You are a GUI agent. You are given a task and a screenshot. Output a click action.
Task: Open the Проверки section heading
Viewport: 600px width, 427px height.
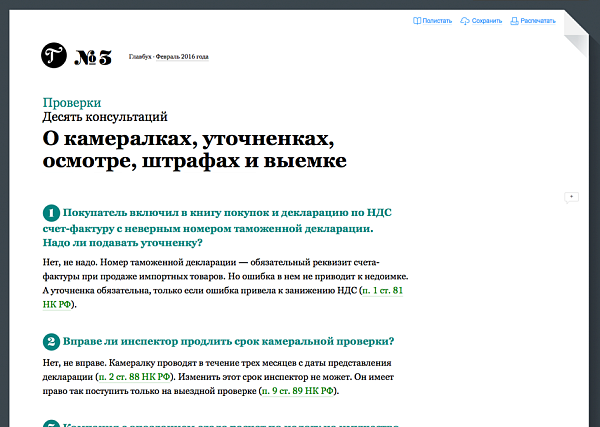point(72,103)
